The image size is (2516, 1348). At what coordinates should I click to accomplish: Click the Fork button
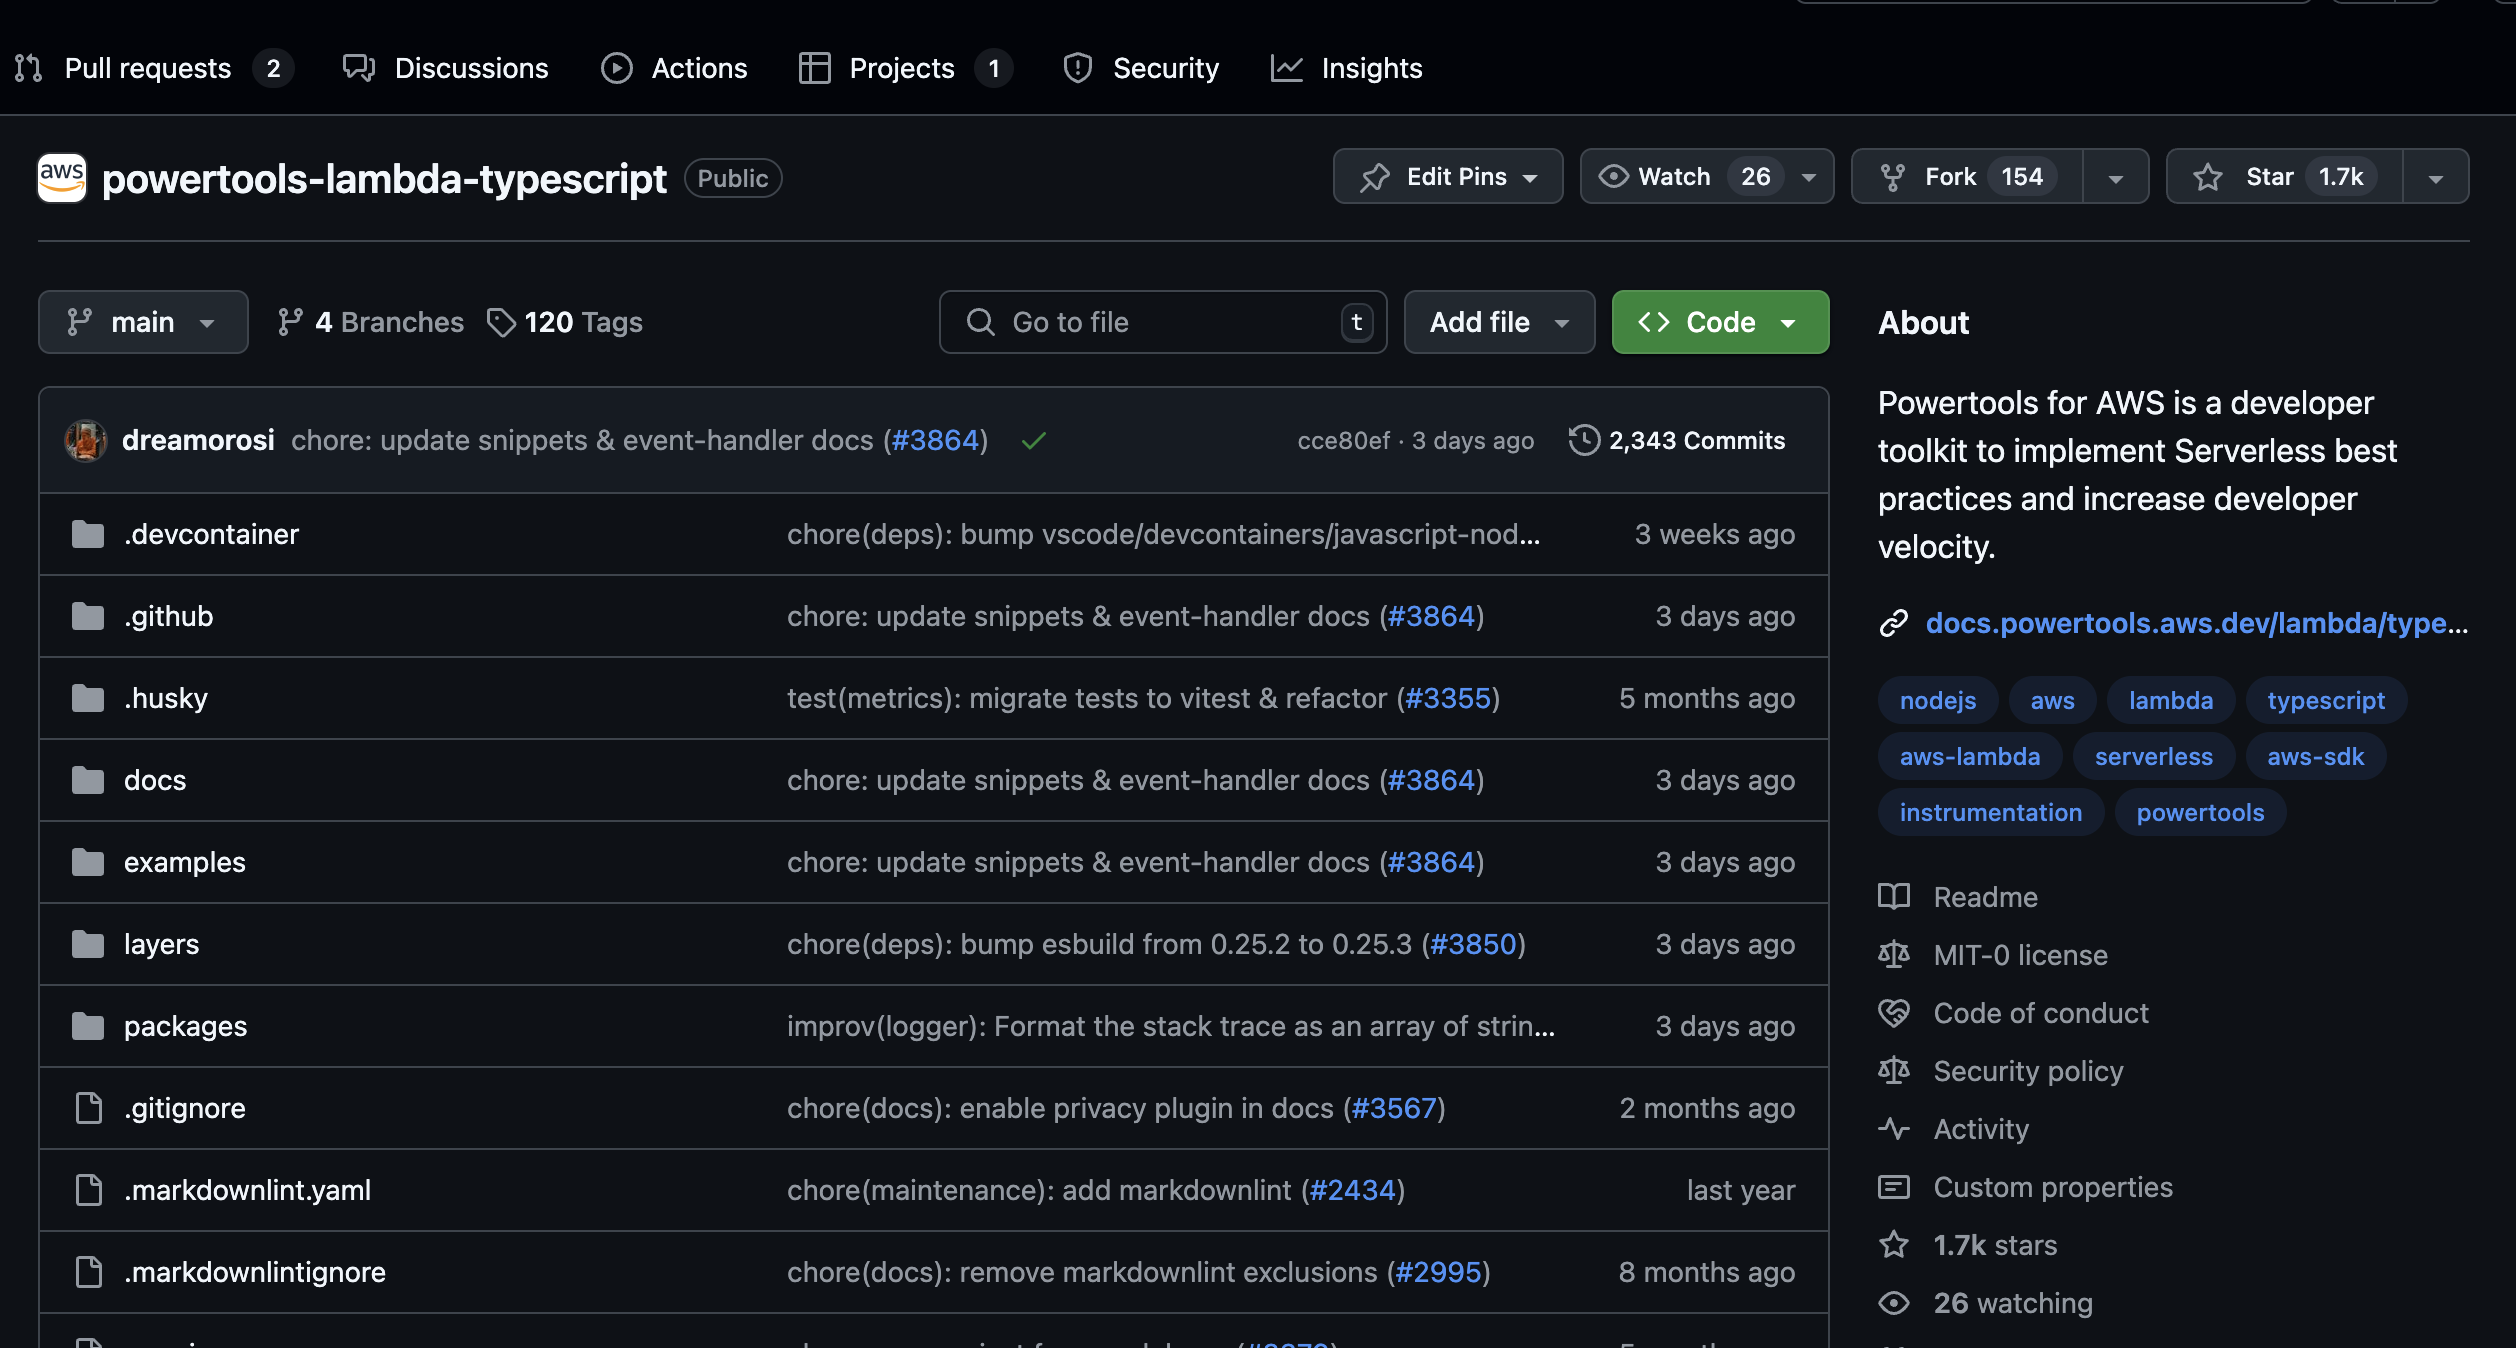1967,177
